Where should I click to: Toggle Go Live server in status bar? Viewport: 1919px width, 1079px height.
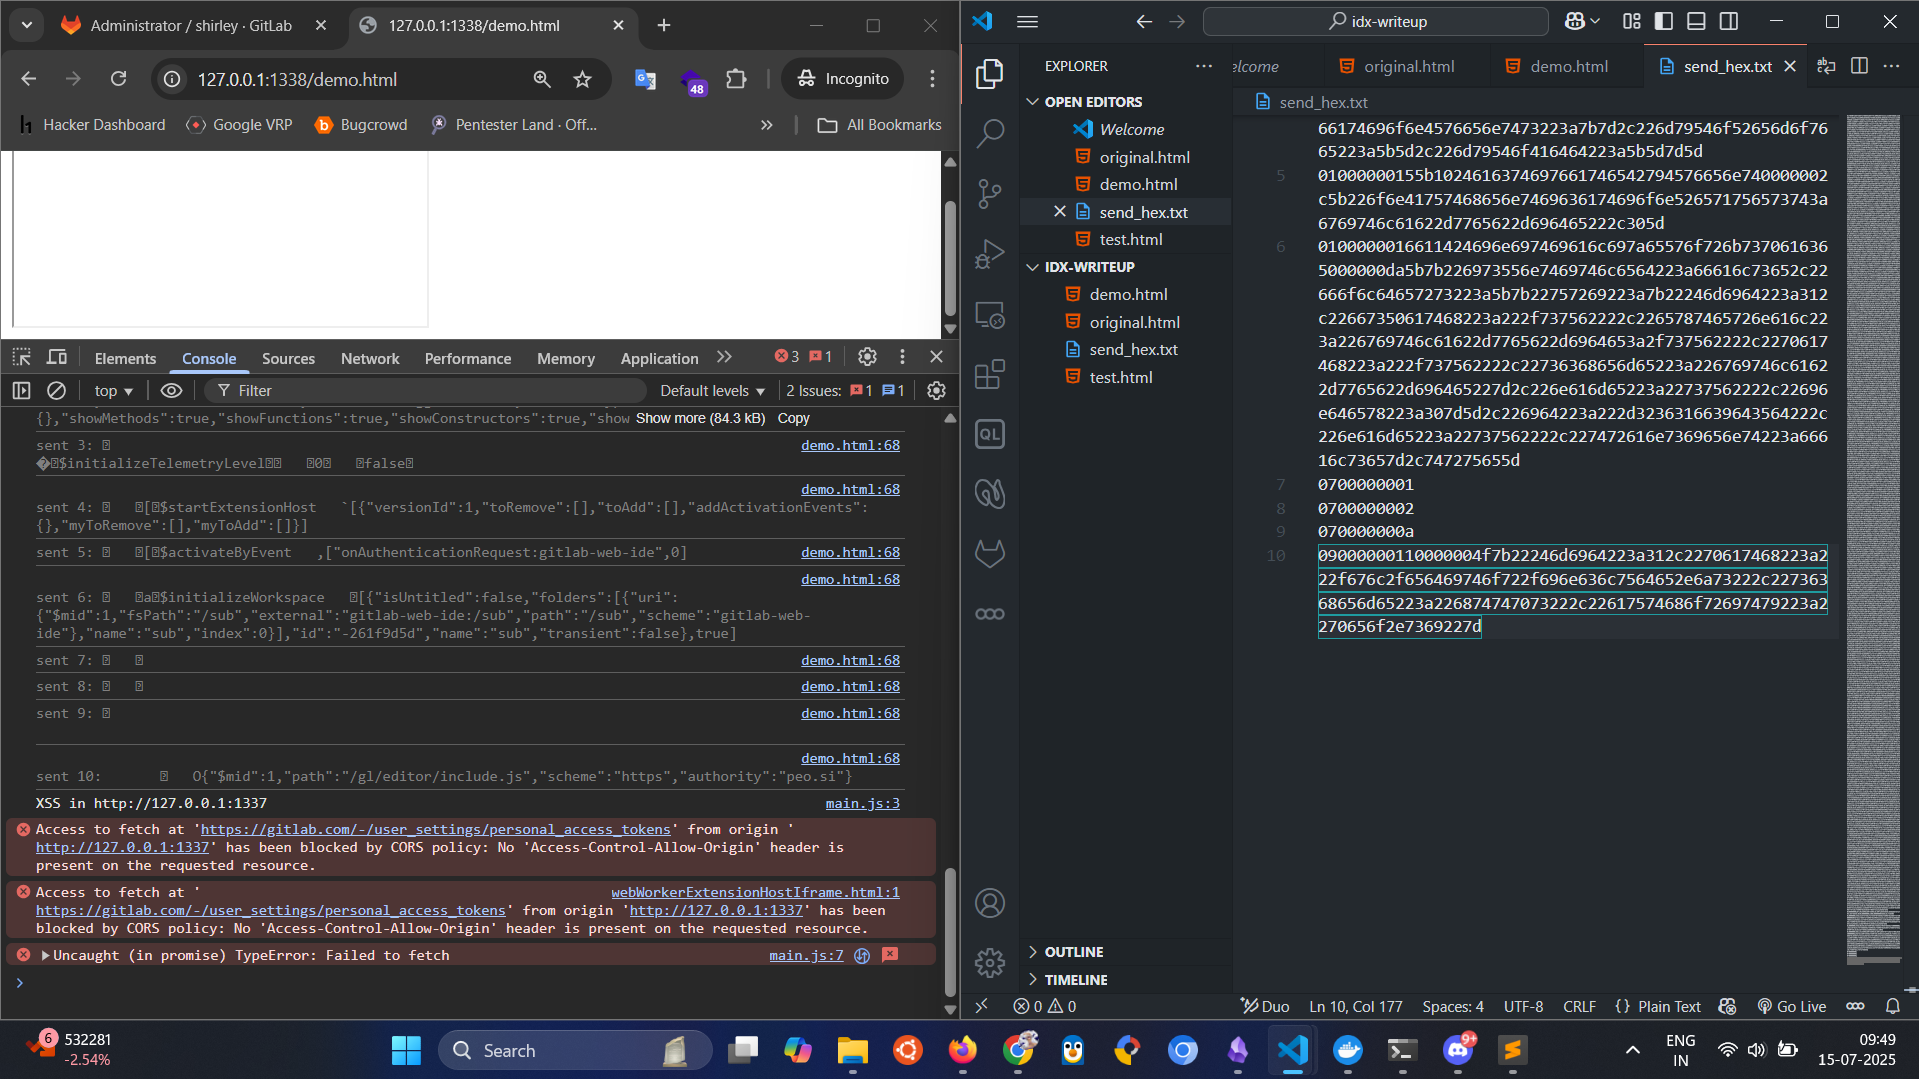point(1791,1007)
